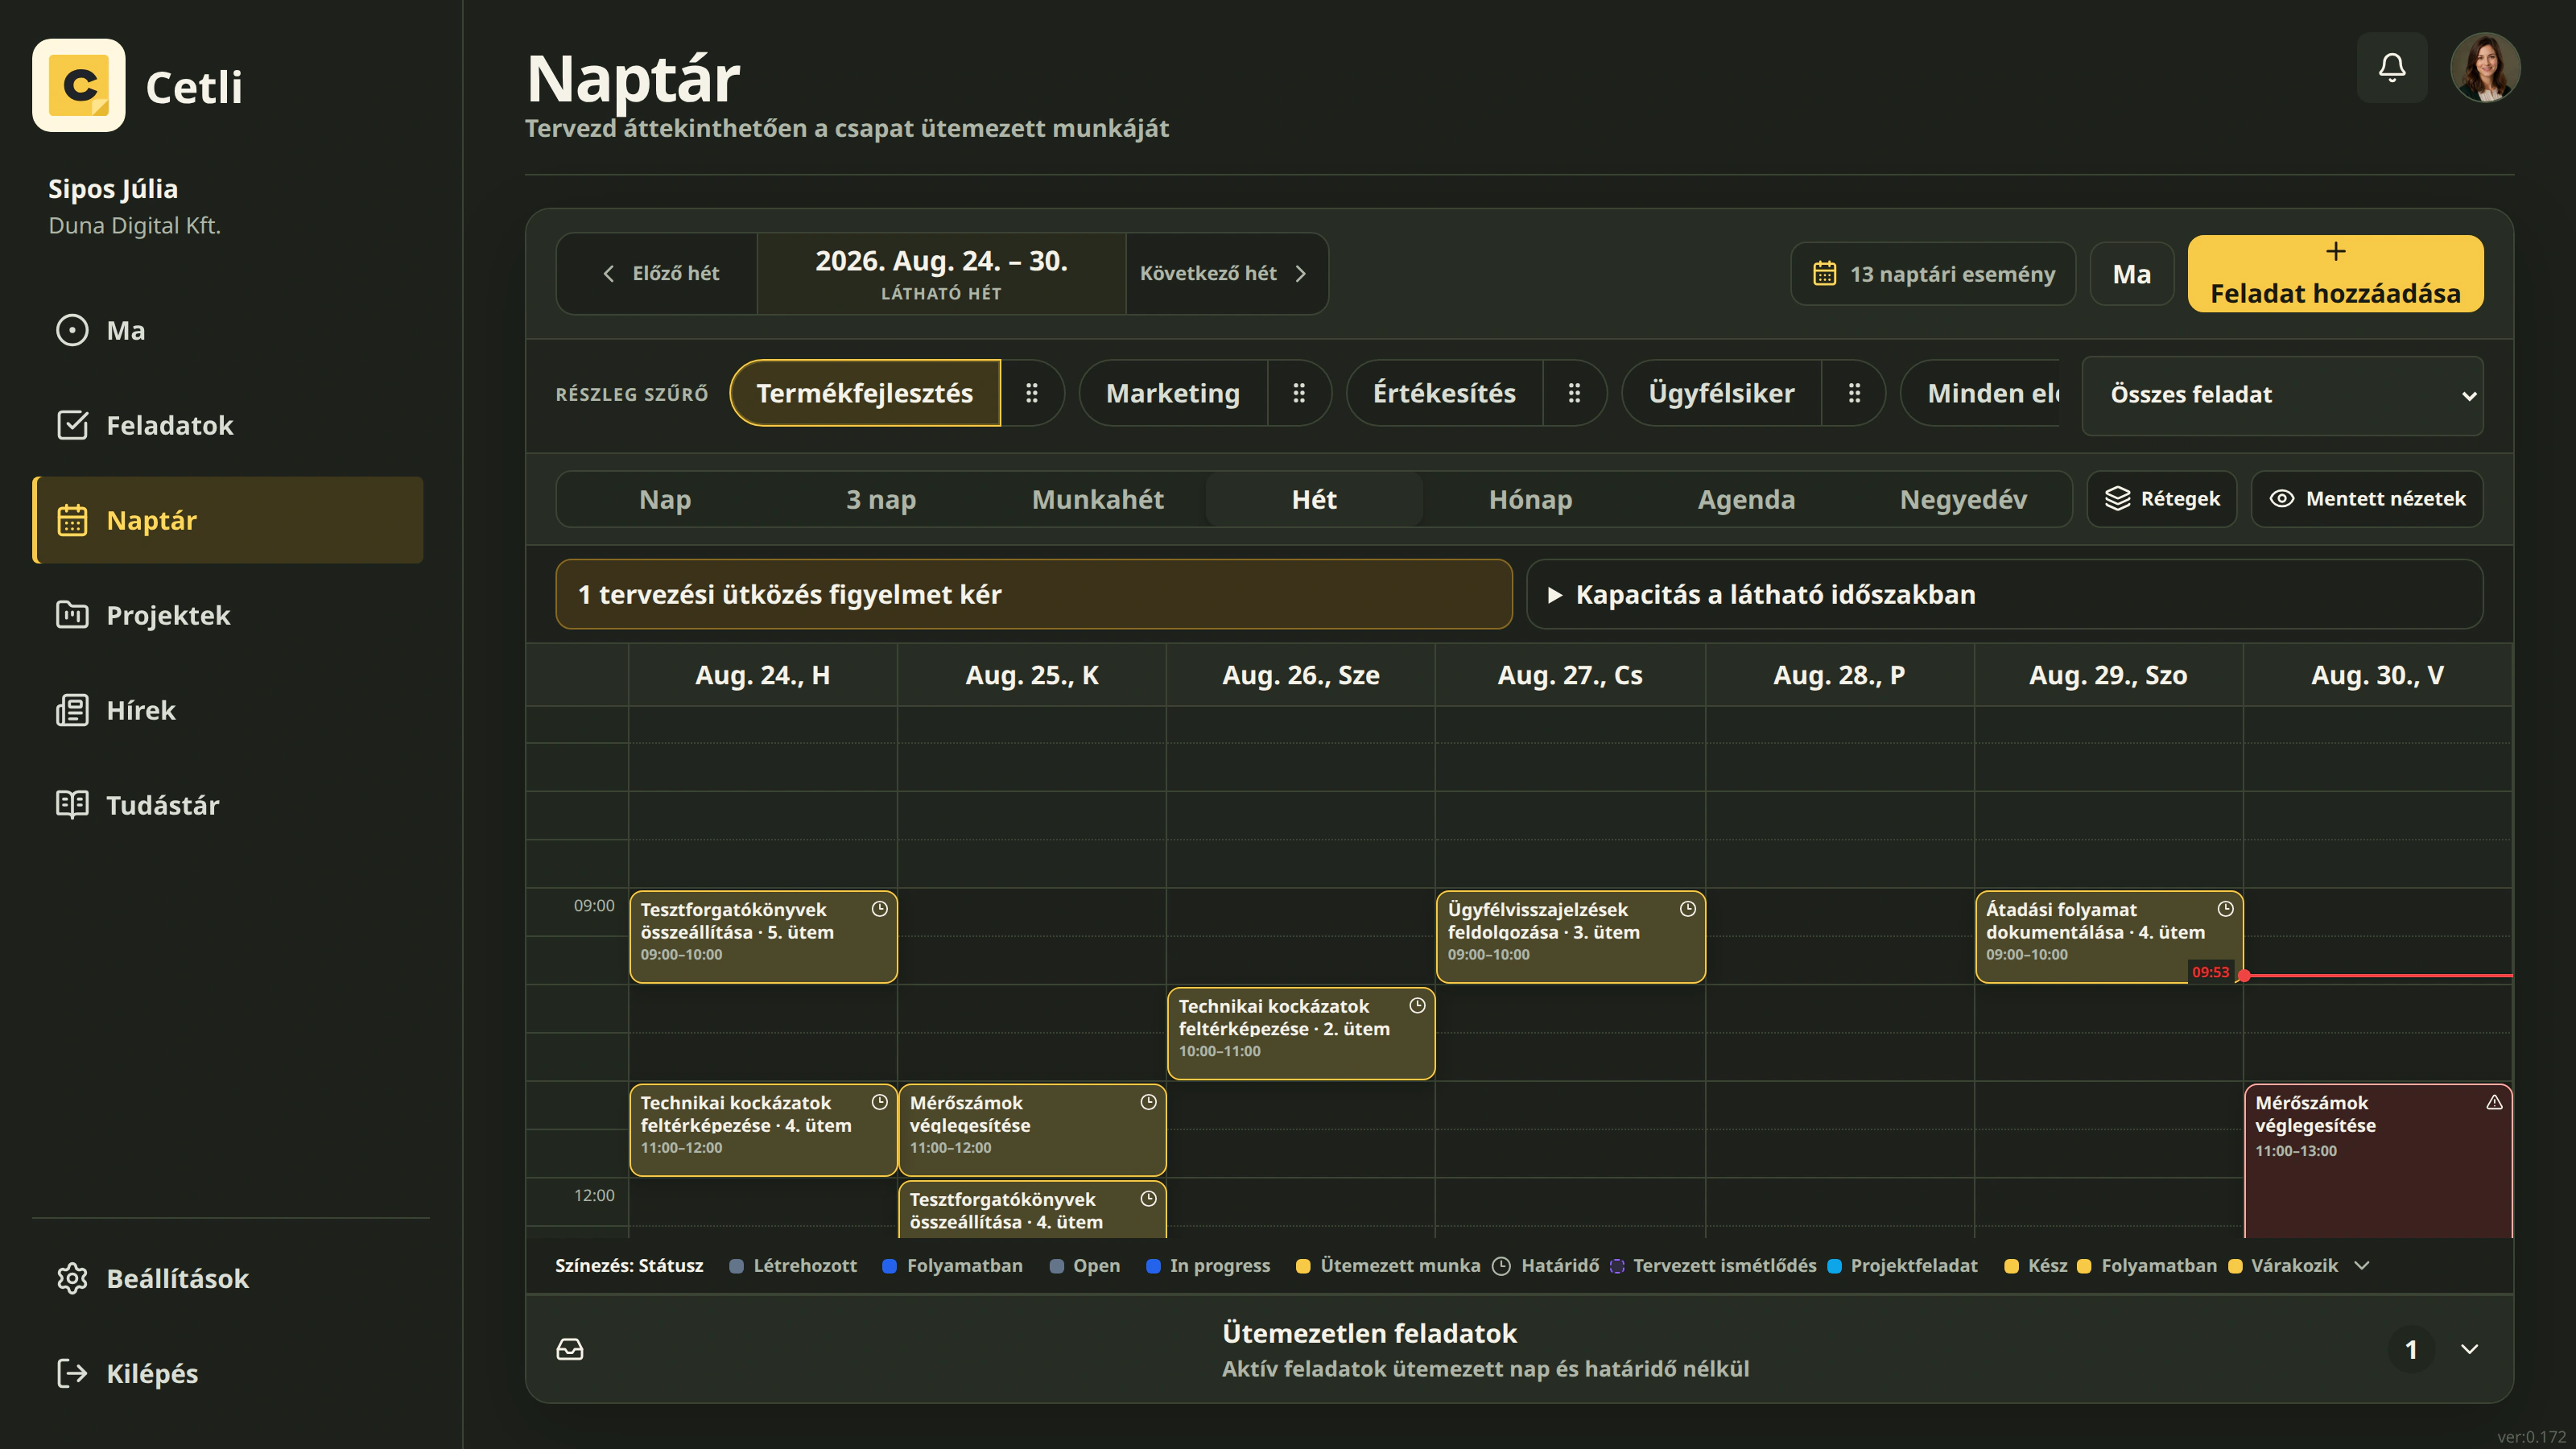This screenshot has width=2576, height=1449.
Task: Switch to the Nap view
Action: coord(665,499)
